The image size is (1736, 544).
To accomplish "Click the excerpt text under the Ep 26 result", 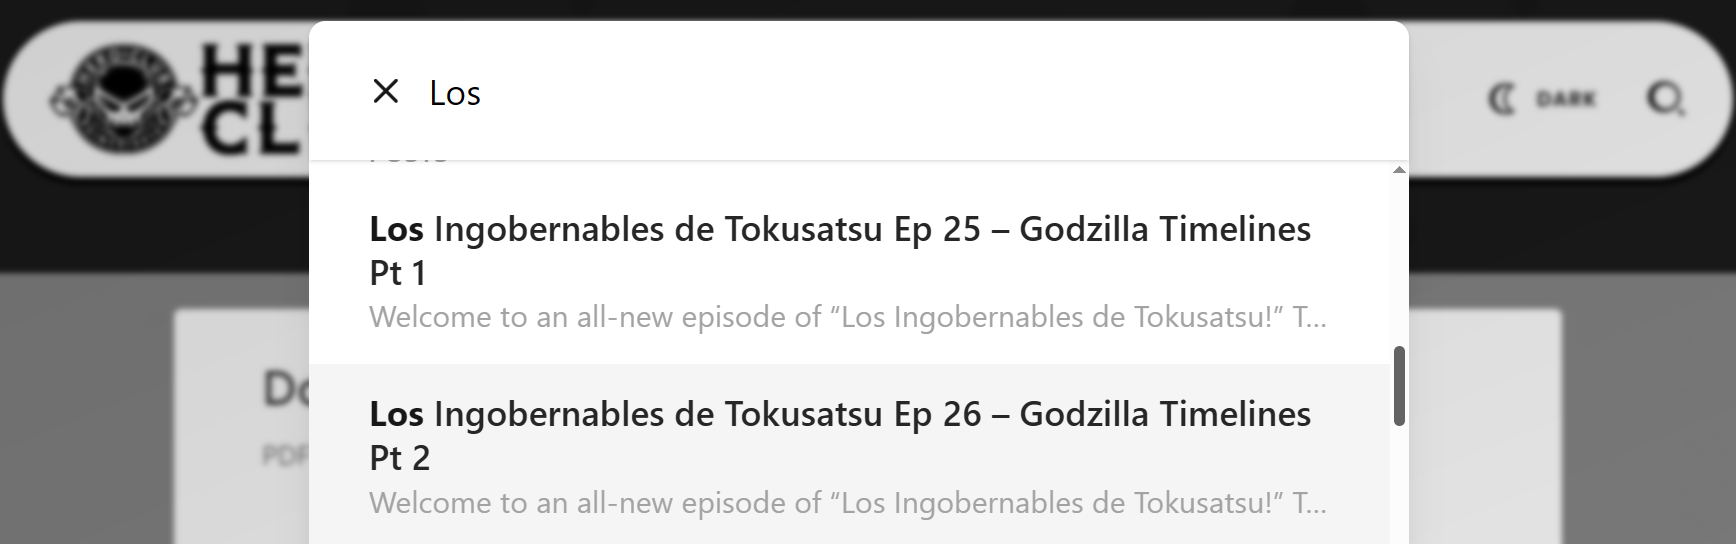I will coord(848,503).
